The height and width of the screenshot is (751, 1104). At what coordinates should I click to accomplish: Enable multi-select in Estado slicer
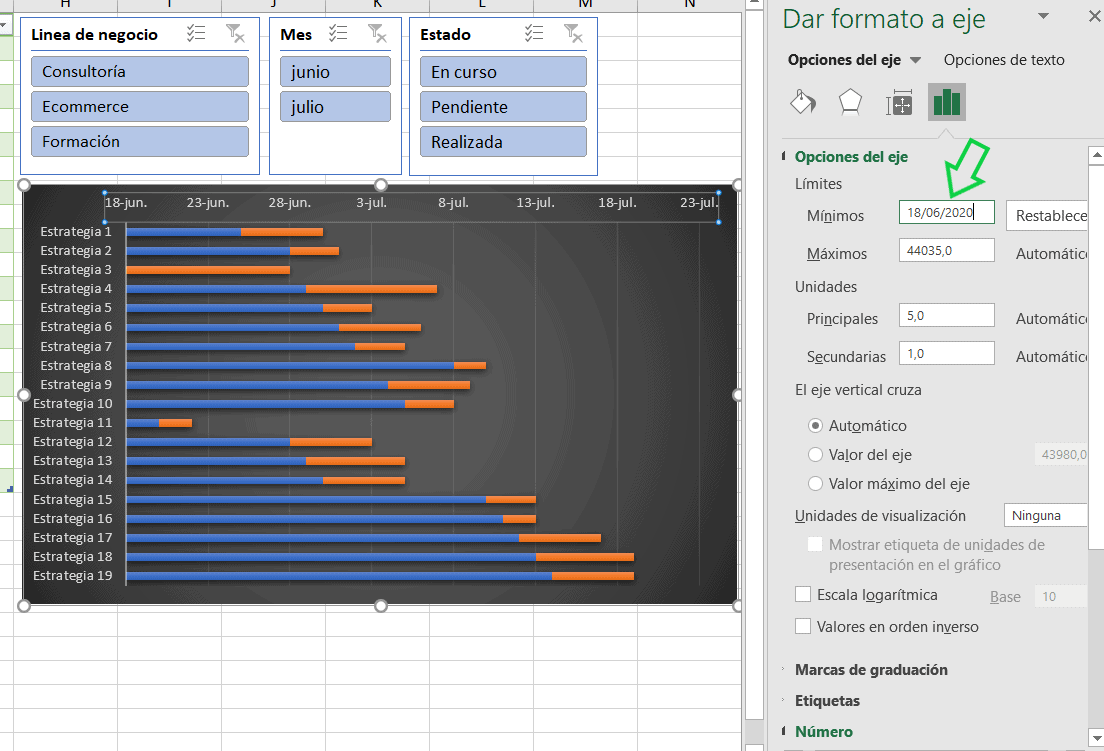534,33
